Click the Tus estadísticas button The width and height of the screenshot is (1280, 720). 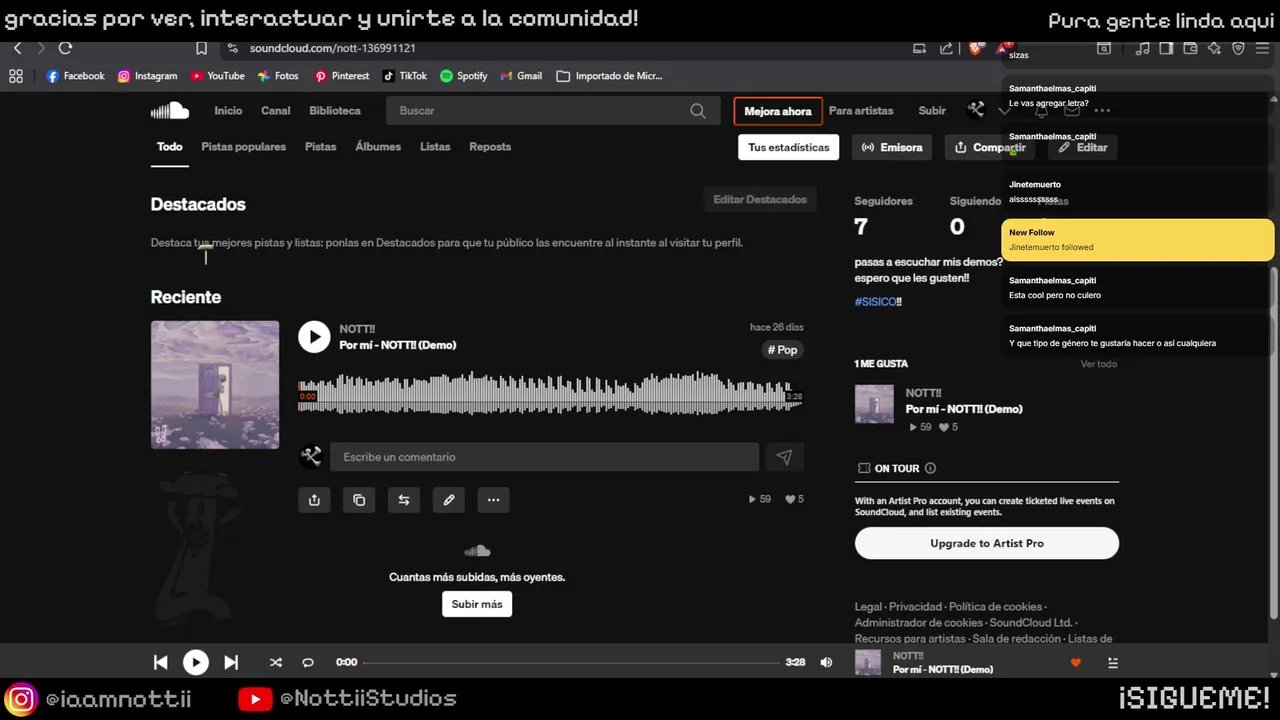[789, 147]
